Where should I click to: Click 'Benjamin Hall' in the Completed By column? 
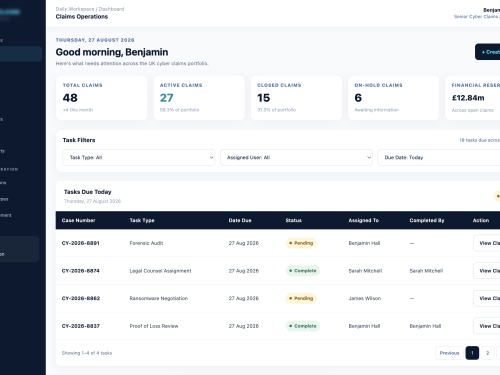tap(425, 326)
